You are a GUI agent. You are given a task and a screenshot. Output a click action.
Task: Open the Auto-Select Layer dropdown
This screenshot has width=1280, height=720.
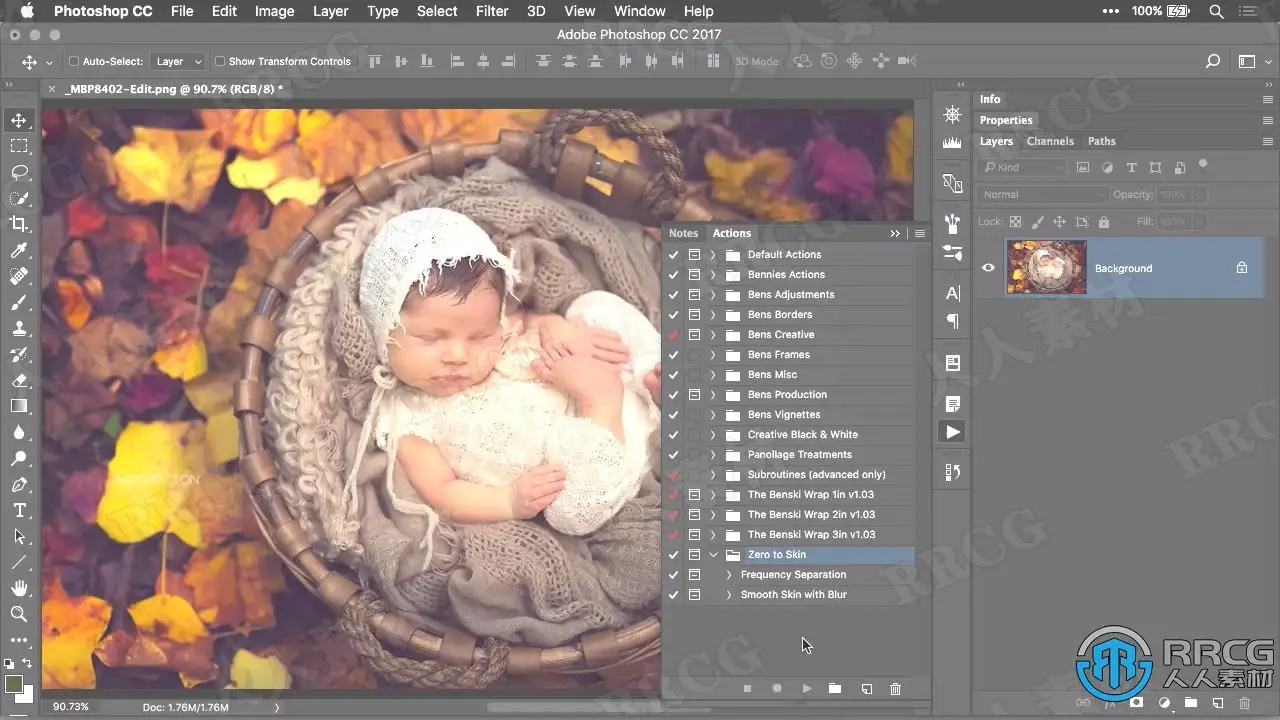click(x=177, y=61)
